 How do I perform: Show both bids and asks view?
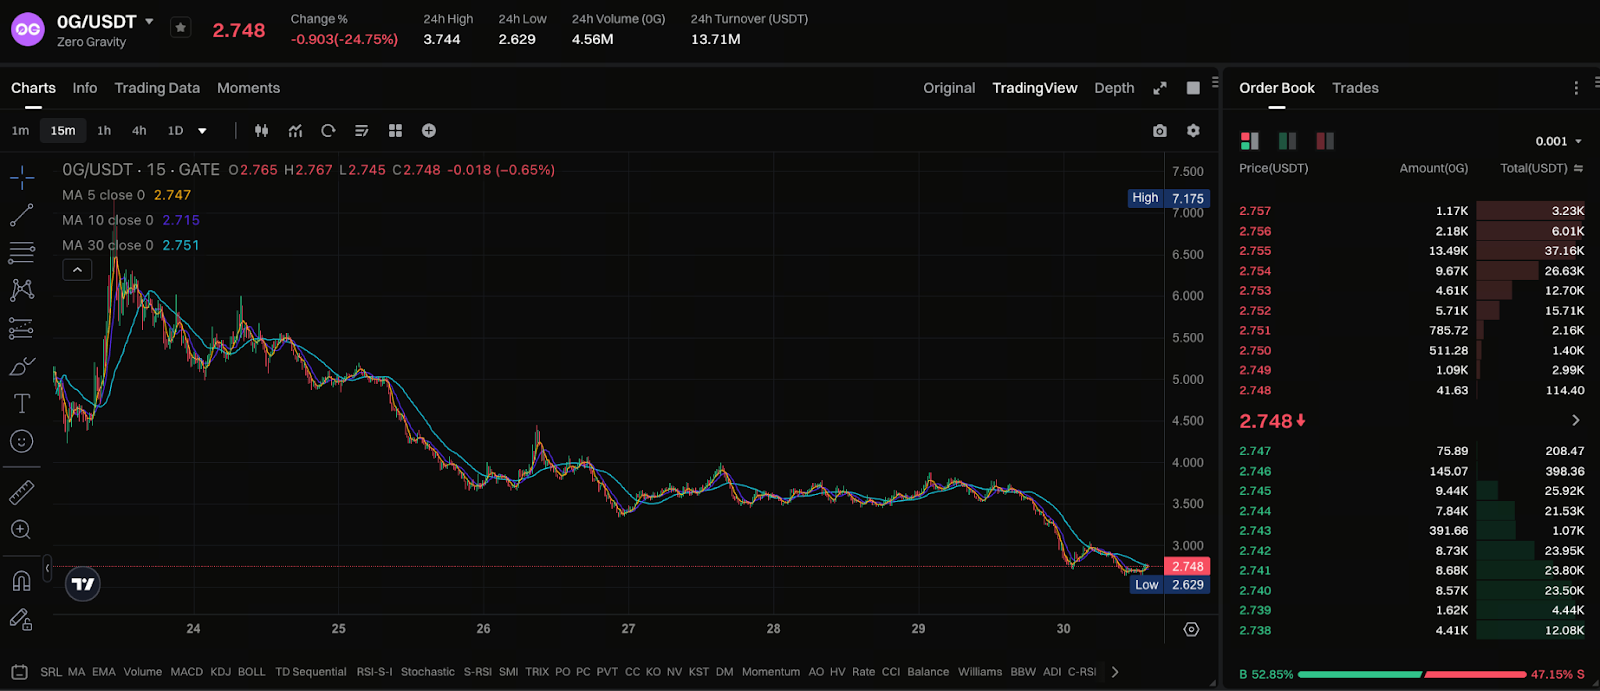pos(1250,141)
